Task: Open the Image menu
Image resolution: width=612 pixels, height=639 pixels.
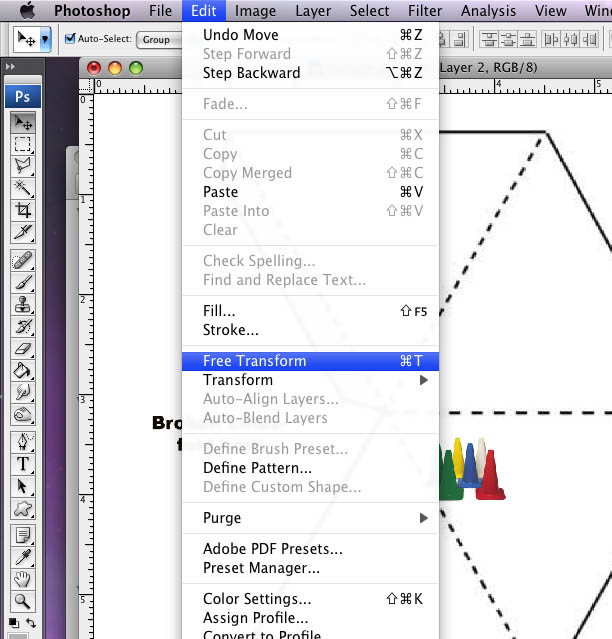Action: (255, 11)
